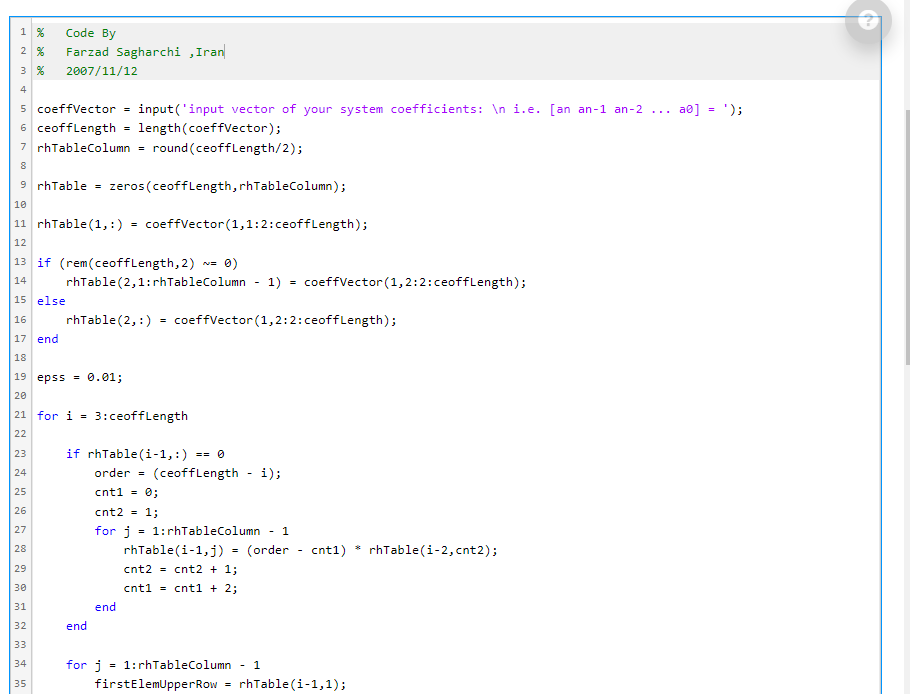The width and height of the screenshot is (910, 694).
Task: Click the 'for i = 3:ceoffLength' line
Action: tap(112, 416)
